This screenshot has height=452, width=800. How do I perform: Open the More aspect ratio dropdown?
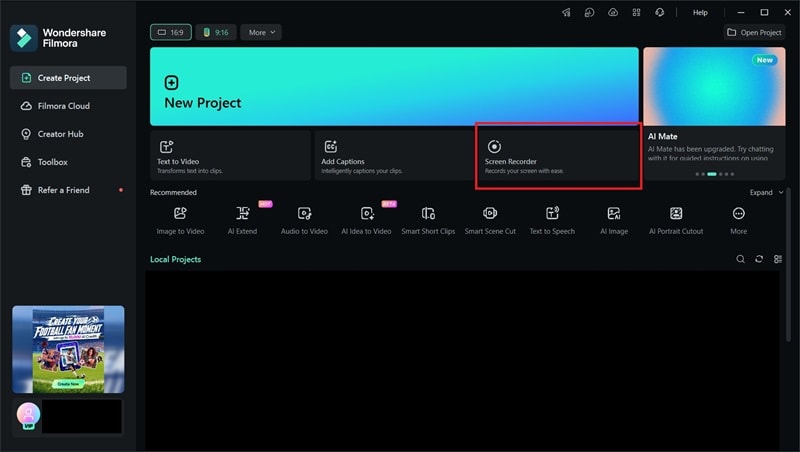point(261,32)
